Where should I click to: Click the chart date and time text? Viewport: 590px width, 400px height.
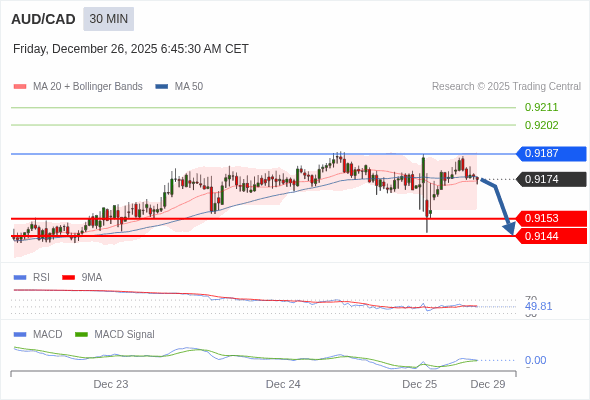(131, 49)
